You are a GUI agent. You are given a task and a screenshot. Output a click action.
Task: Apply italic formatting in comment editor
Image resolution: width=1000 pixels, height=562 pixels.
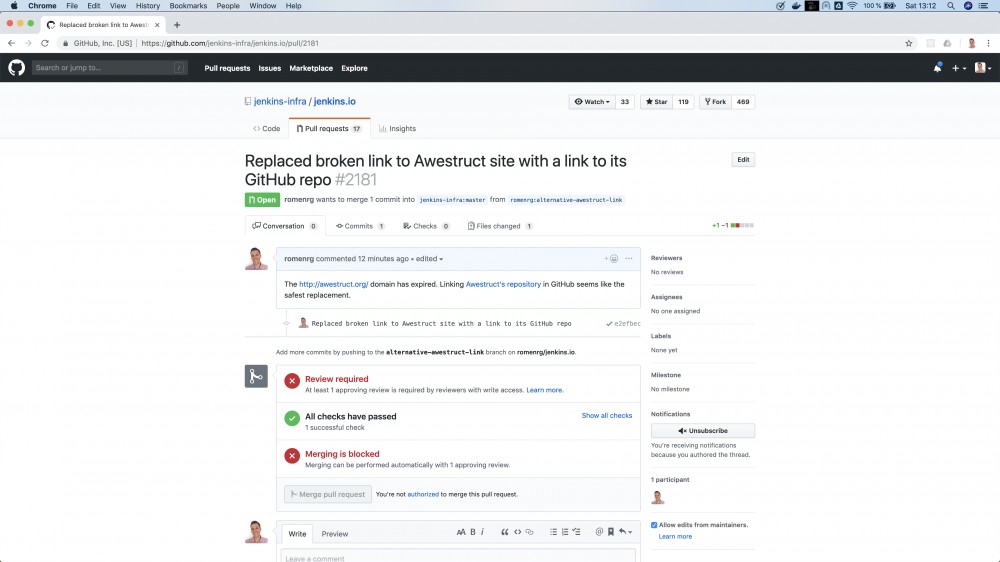(x=482, y=532)
